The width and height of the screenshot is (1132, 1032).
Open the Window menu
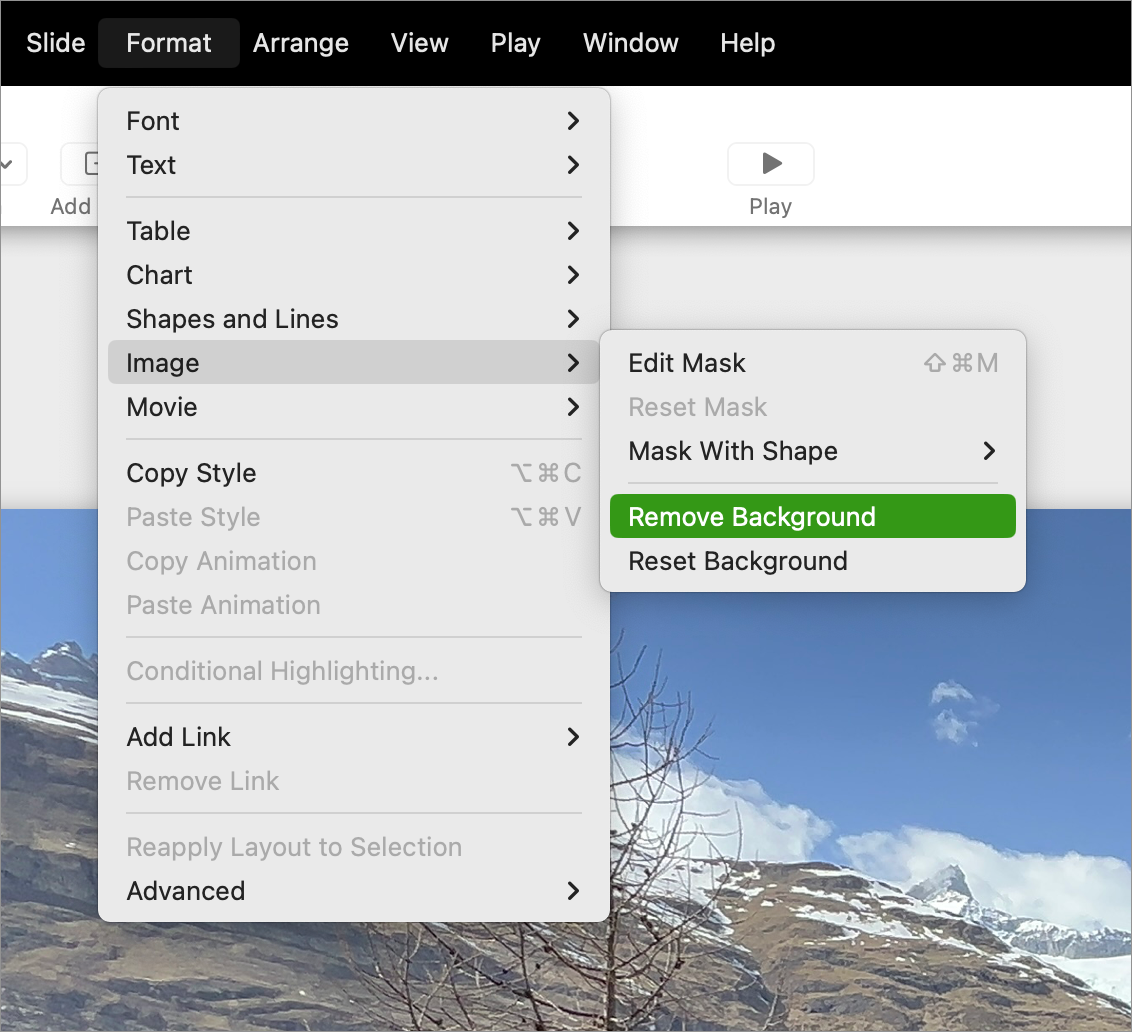pos(630,43)
